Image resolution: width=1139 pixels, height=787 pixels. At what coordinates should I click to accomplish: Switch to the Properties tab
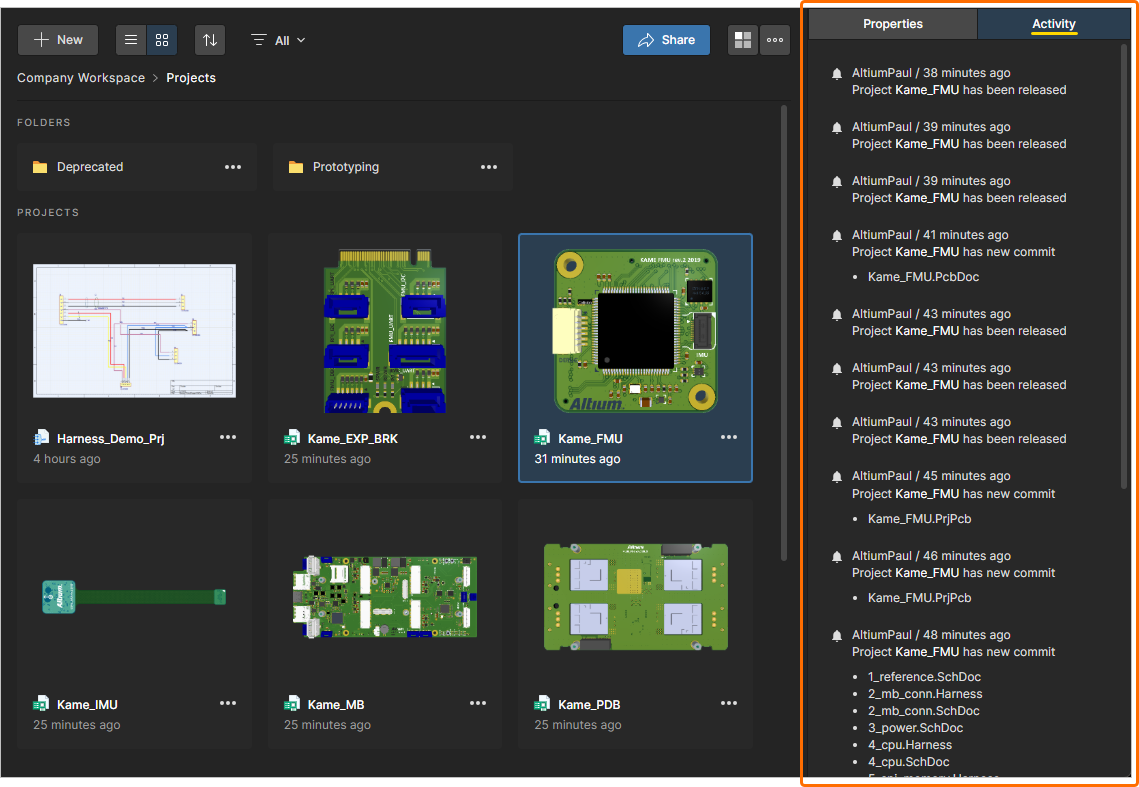point(892,23)
